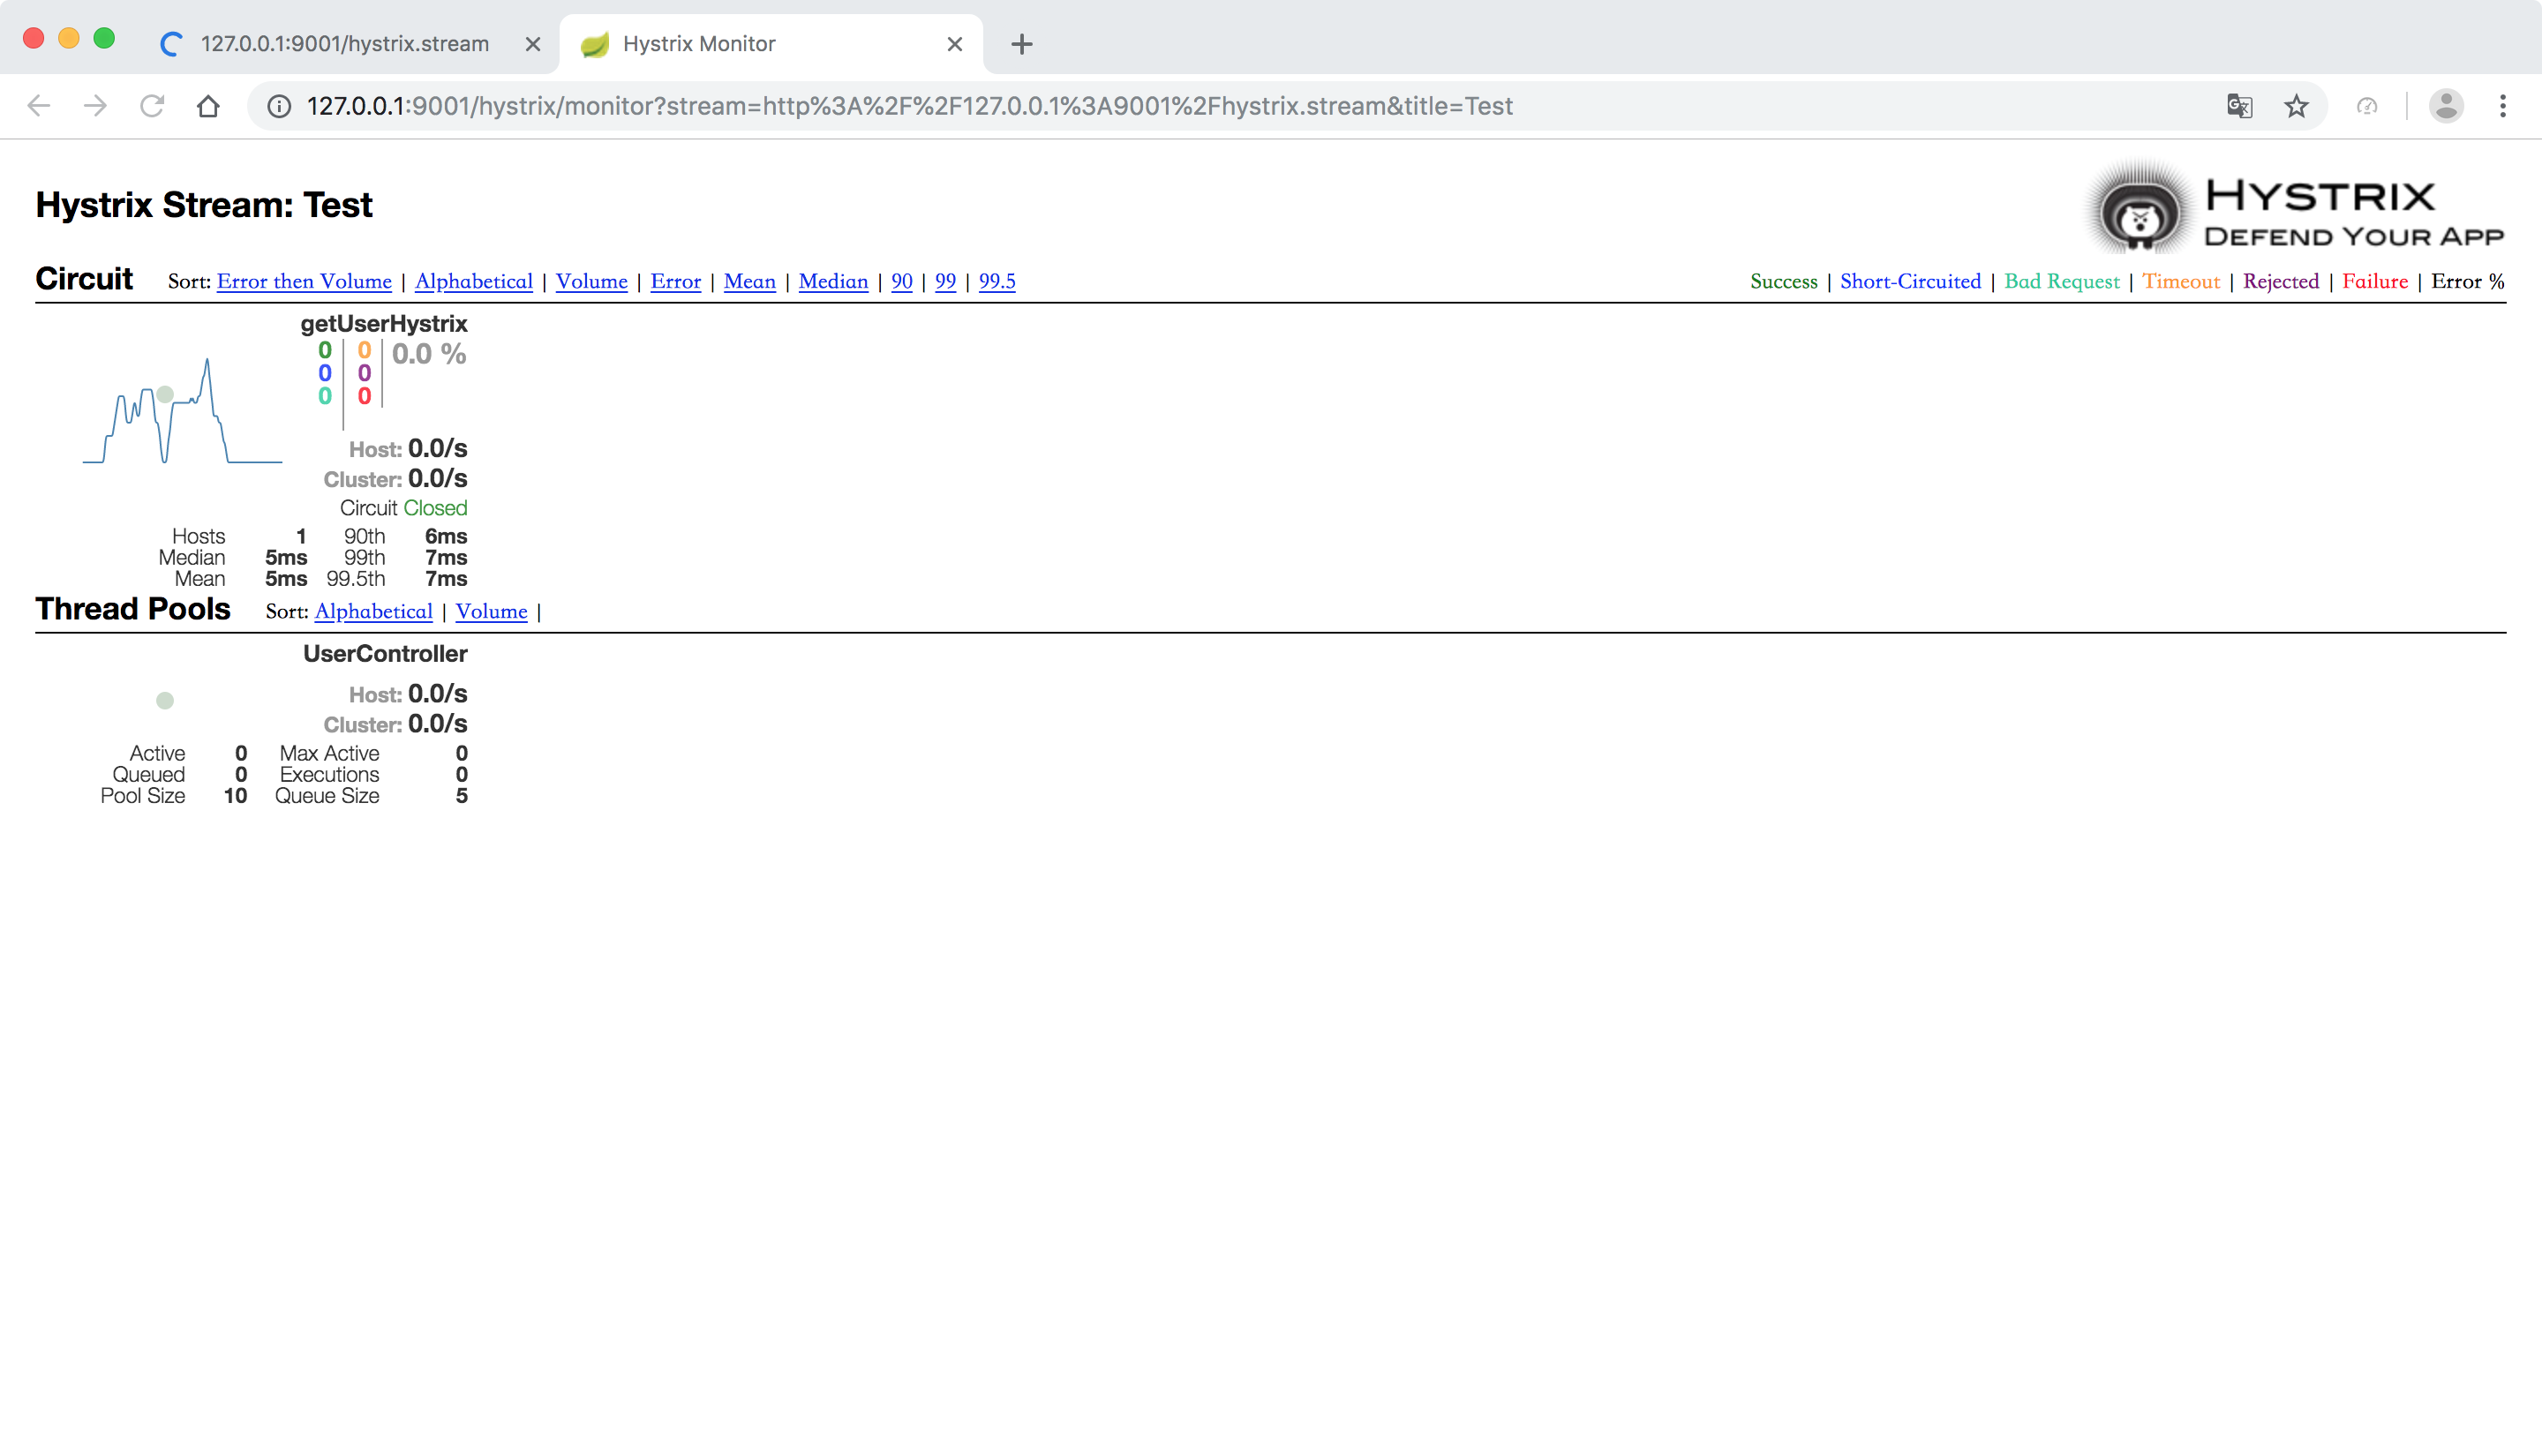Sort thread pools by Volume

pos(491,612)
